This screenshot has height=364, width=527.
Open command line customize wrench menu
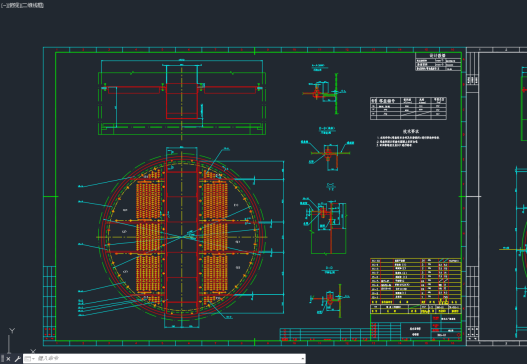[17, 359]
